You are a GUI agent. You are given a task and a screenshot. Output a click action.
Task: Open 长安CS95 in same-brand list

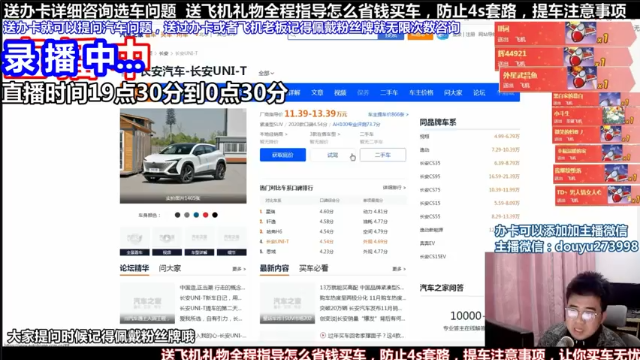tap(430, 177)
